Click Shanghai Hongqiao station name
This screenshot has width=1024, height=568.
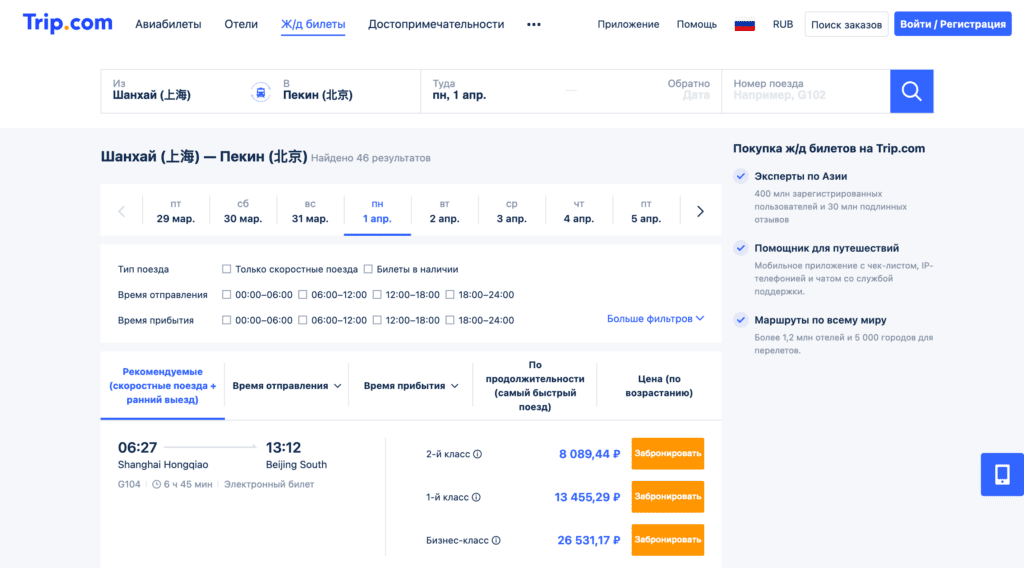point(163,465)
